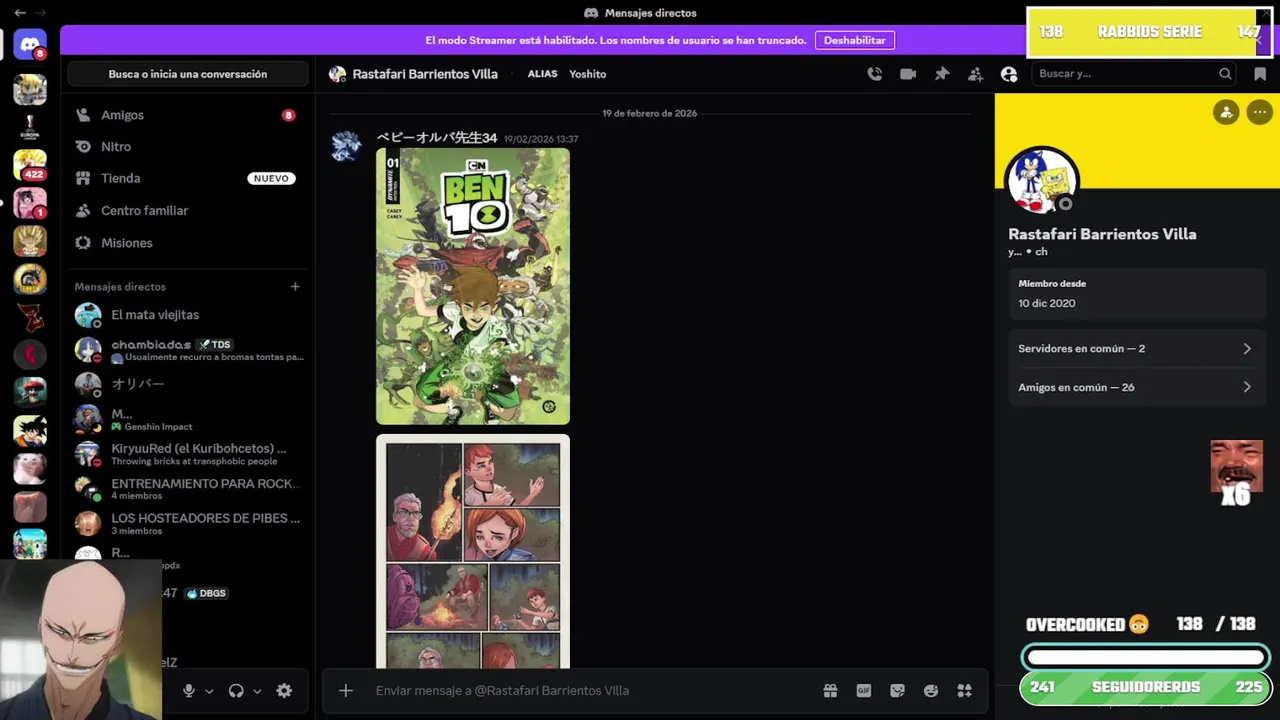The image size is (1280, 720).
Task: Expand Servidores en común list
Action: pyautogui.click(x=1135, y=349)
